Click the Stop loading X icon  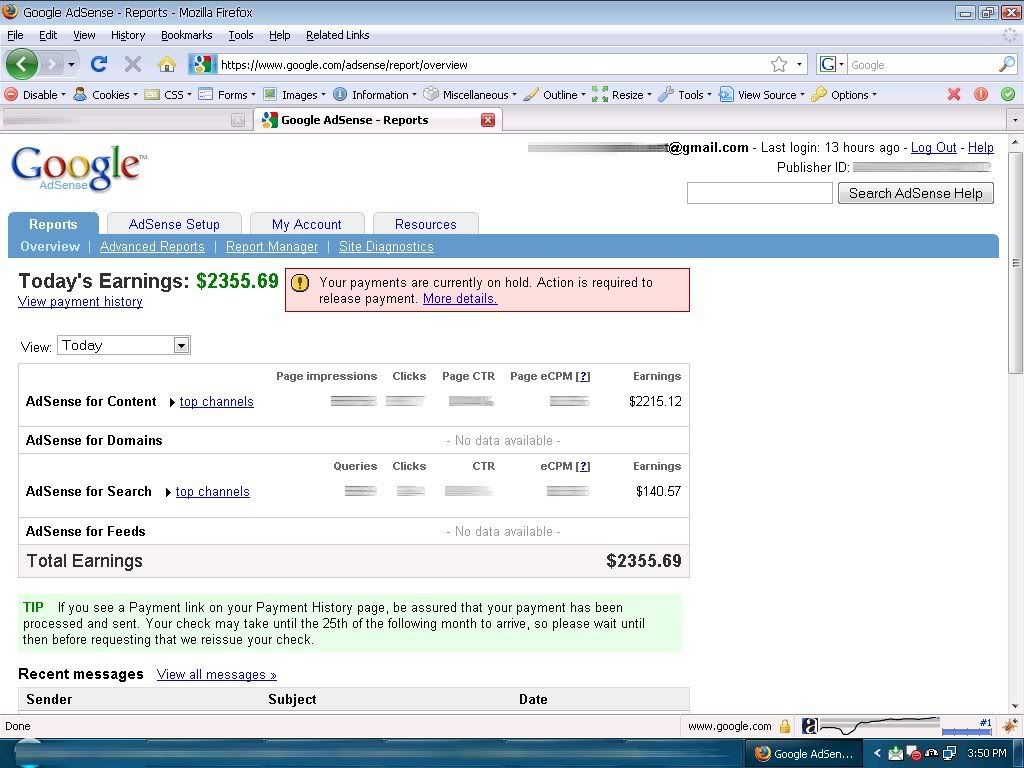click(133, 64)
